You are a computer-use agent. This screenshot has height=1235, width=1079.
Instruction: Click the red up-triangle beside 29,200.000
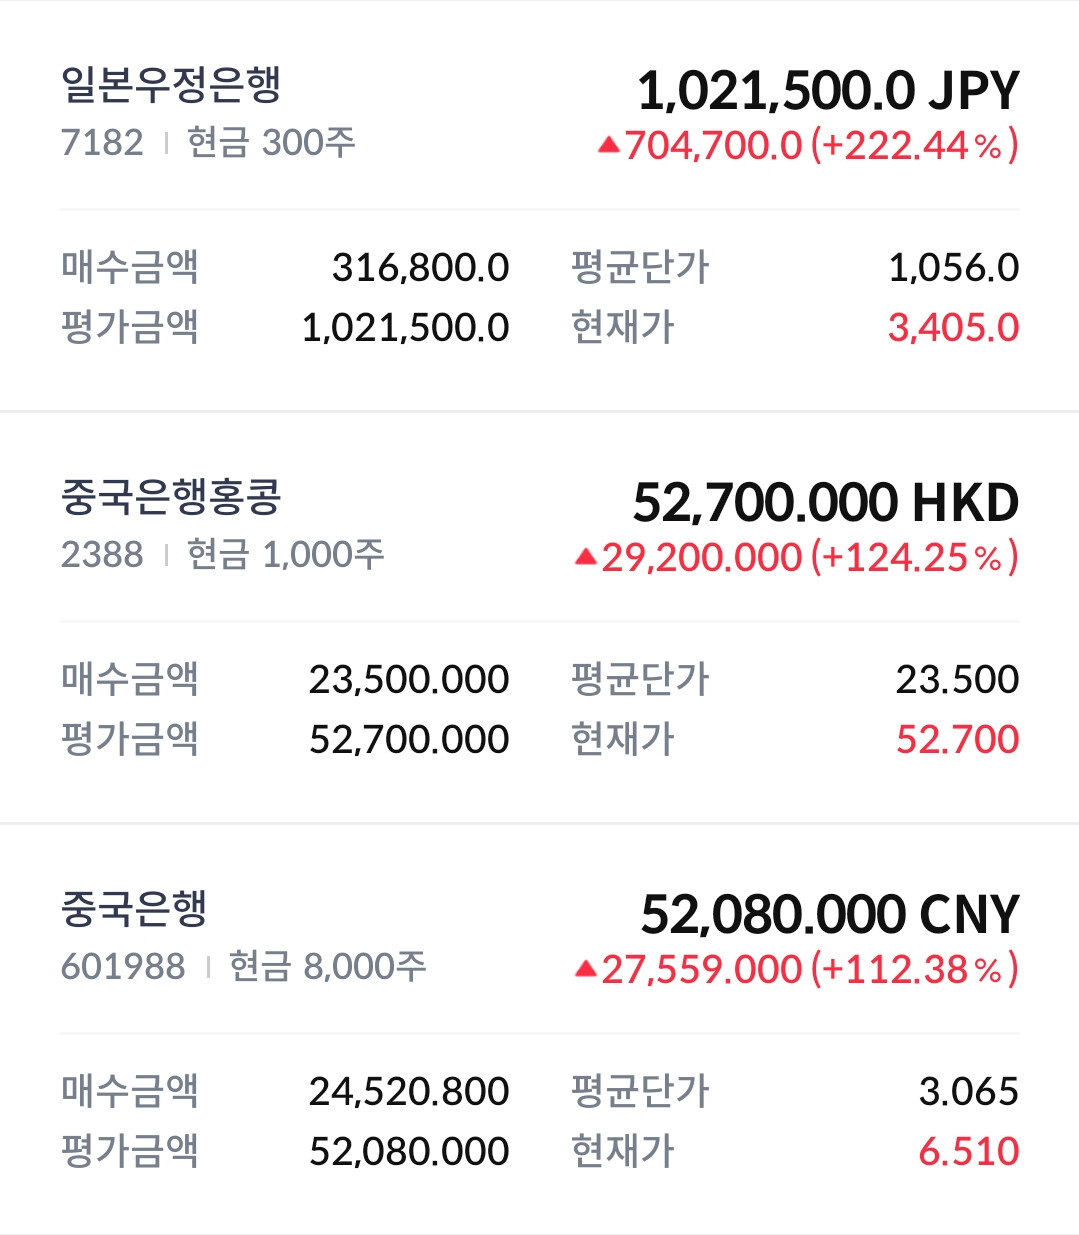tap(586, 557)
